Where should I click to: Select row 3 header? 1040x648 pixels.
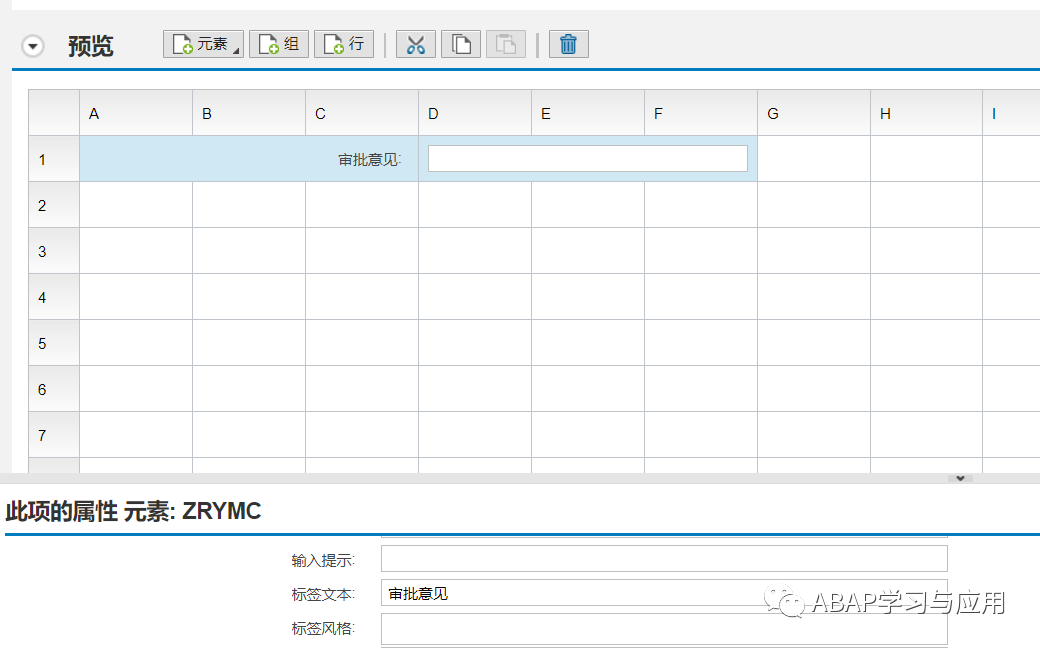[x=54, y=251]
